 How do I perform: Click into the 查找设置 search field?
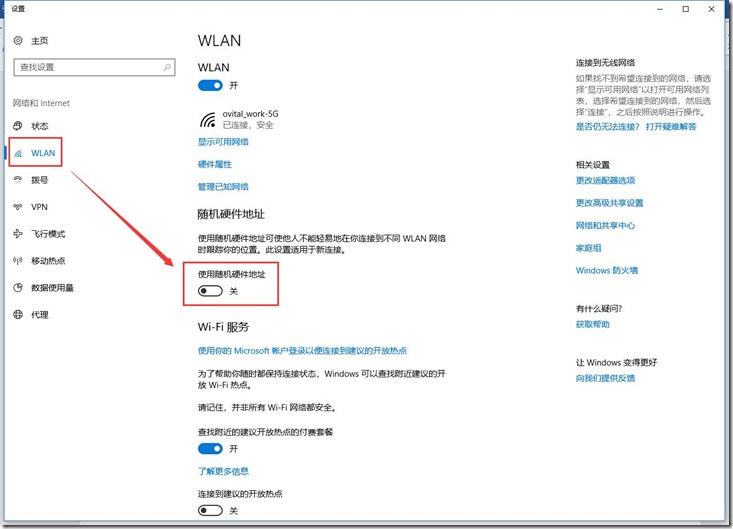(85, 67)
